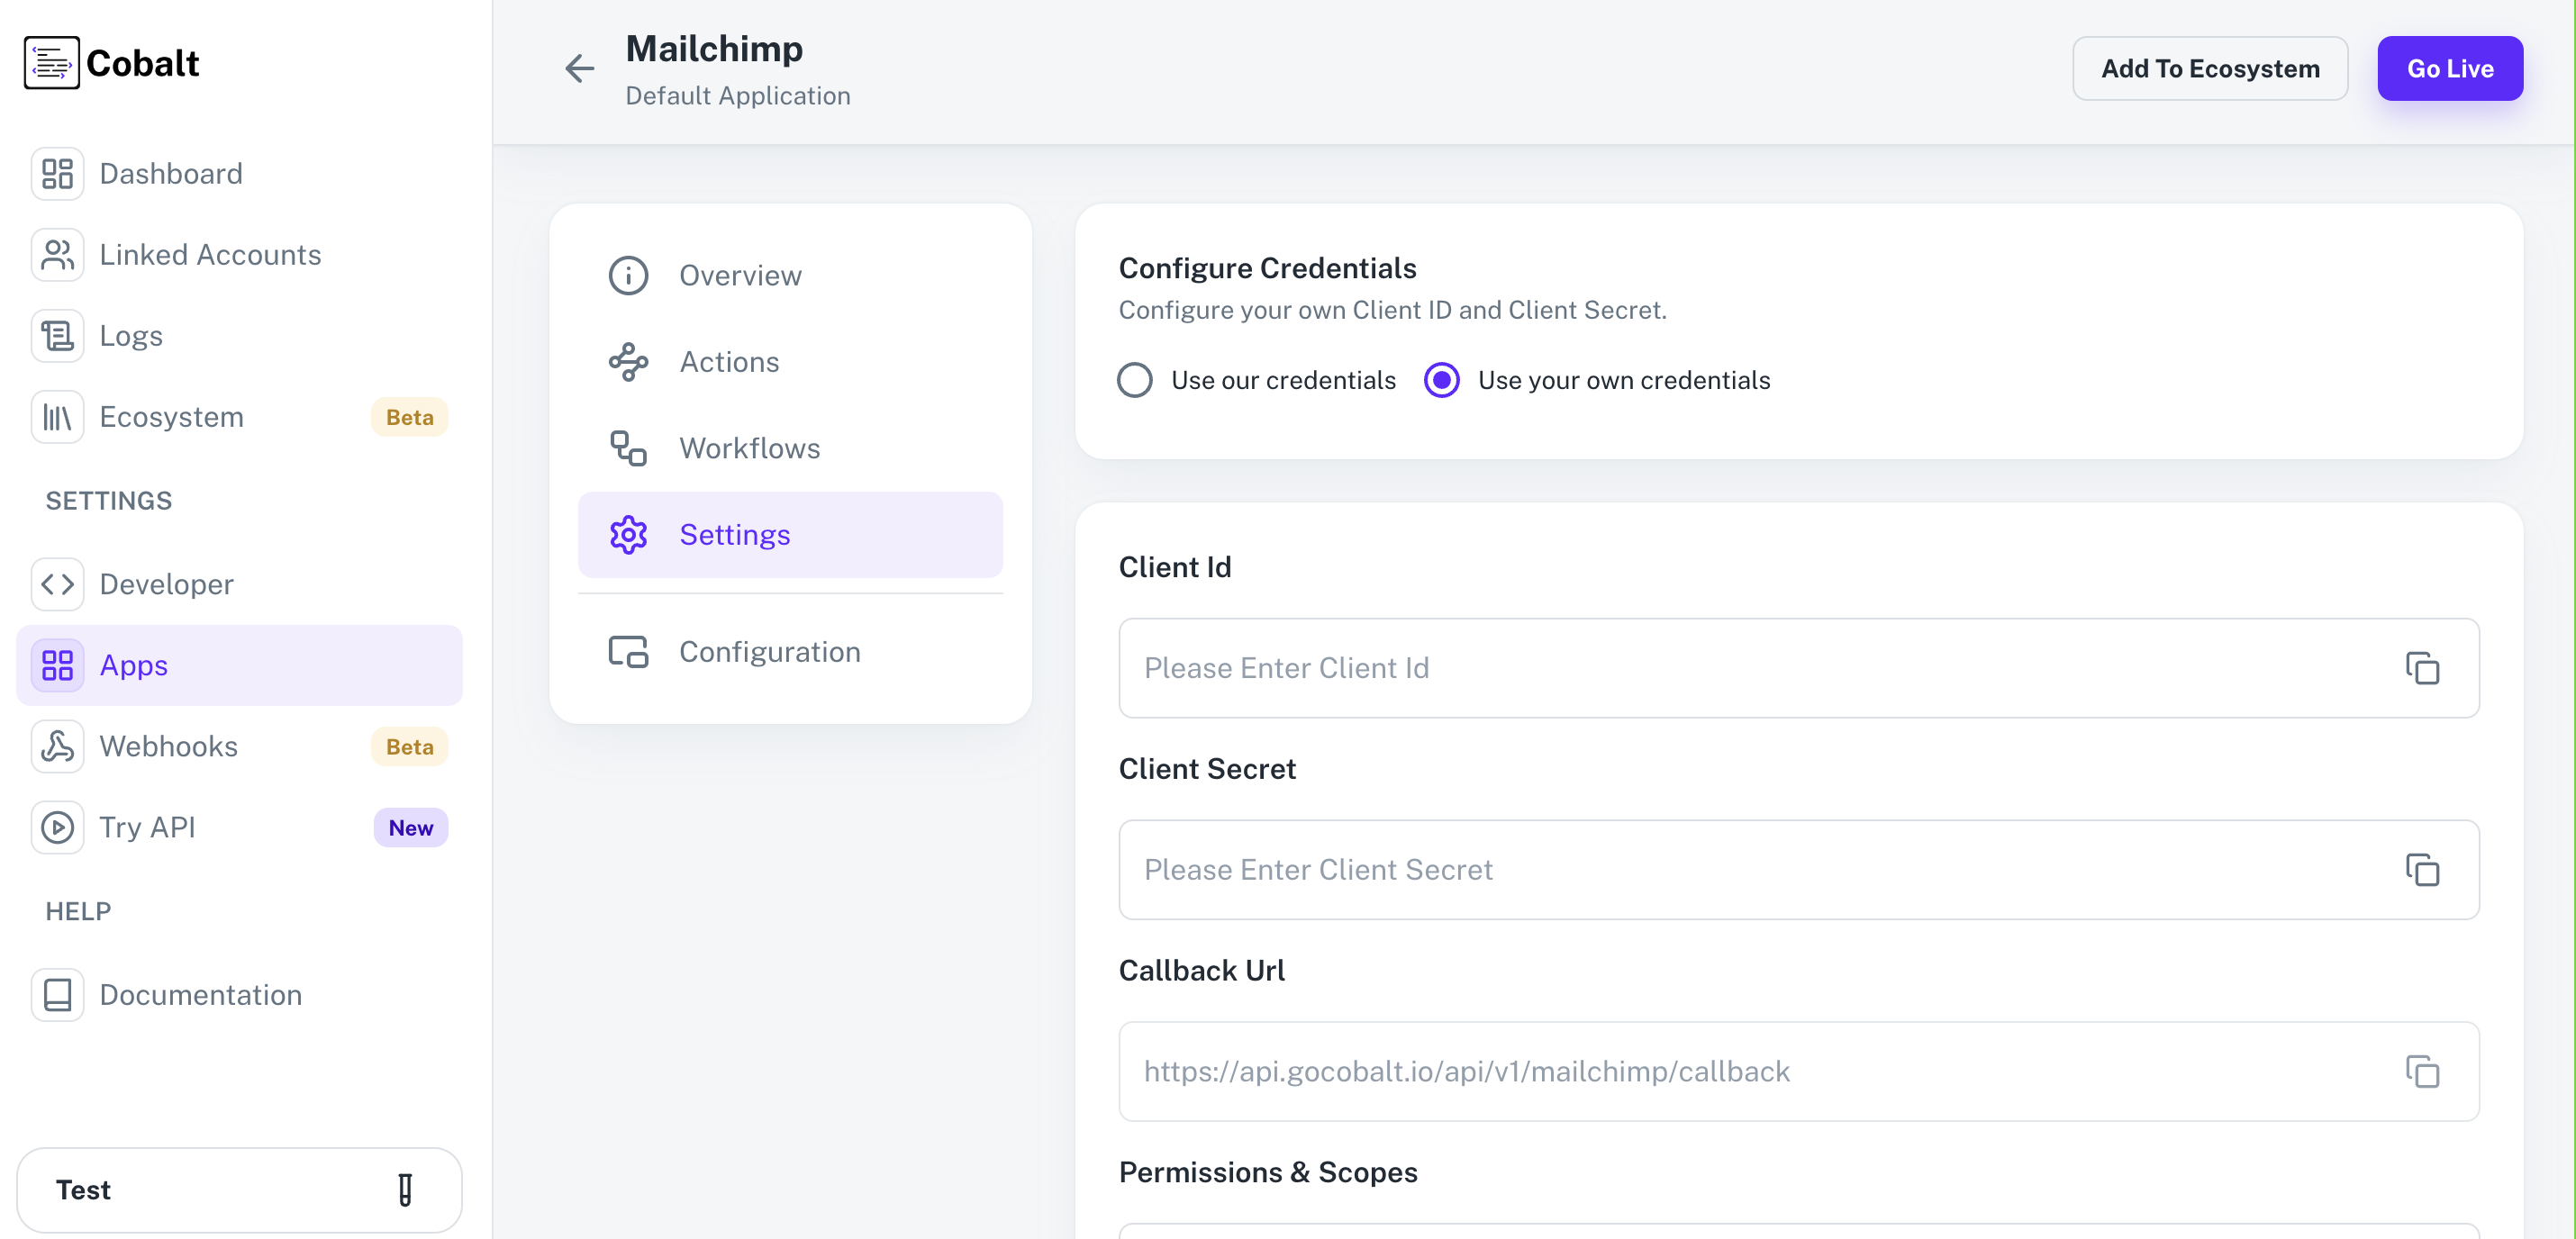2576x1239 pixels.
Task: Copy the Mailchimp callback URL
Action: tap(2423, 1072)
